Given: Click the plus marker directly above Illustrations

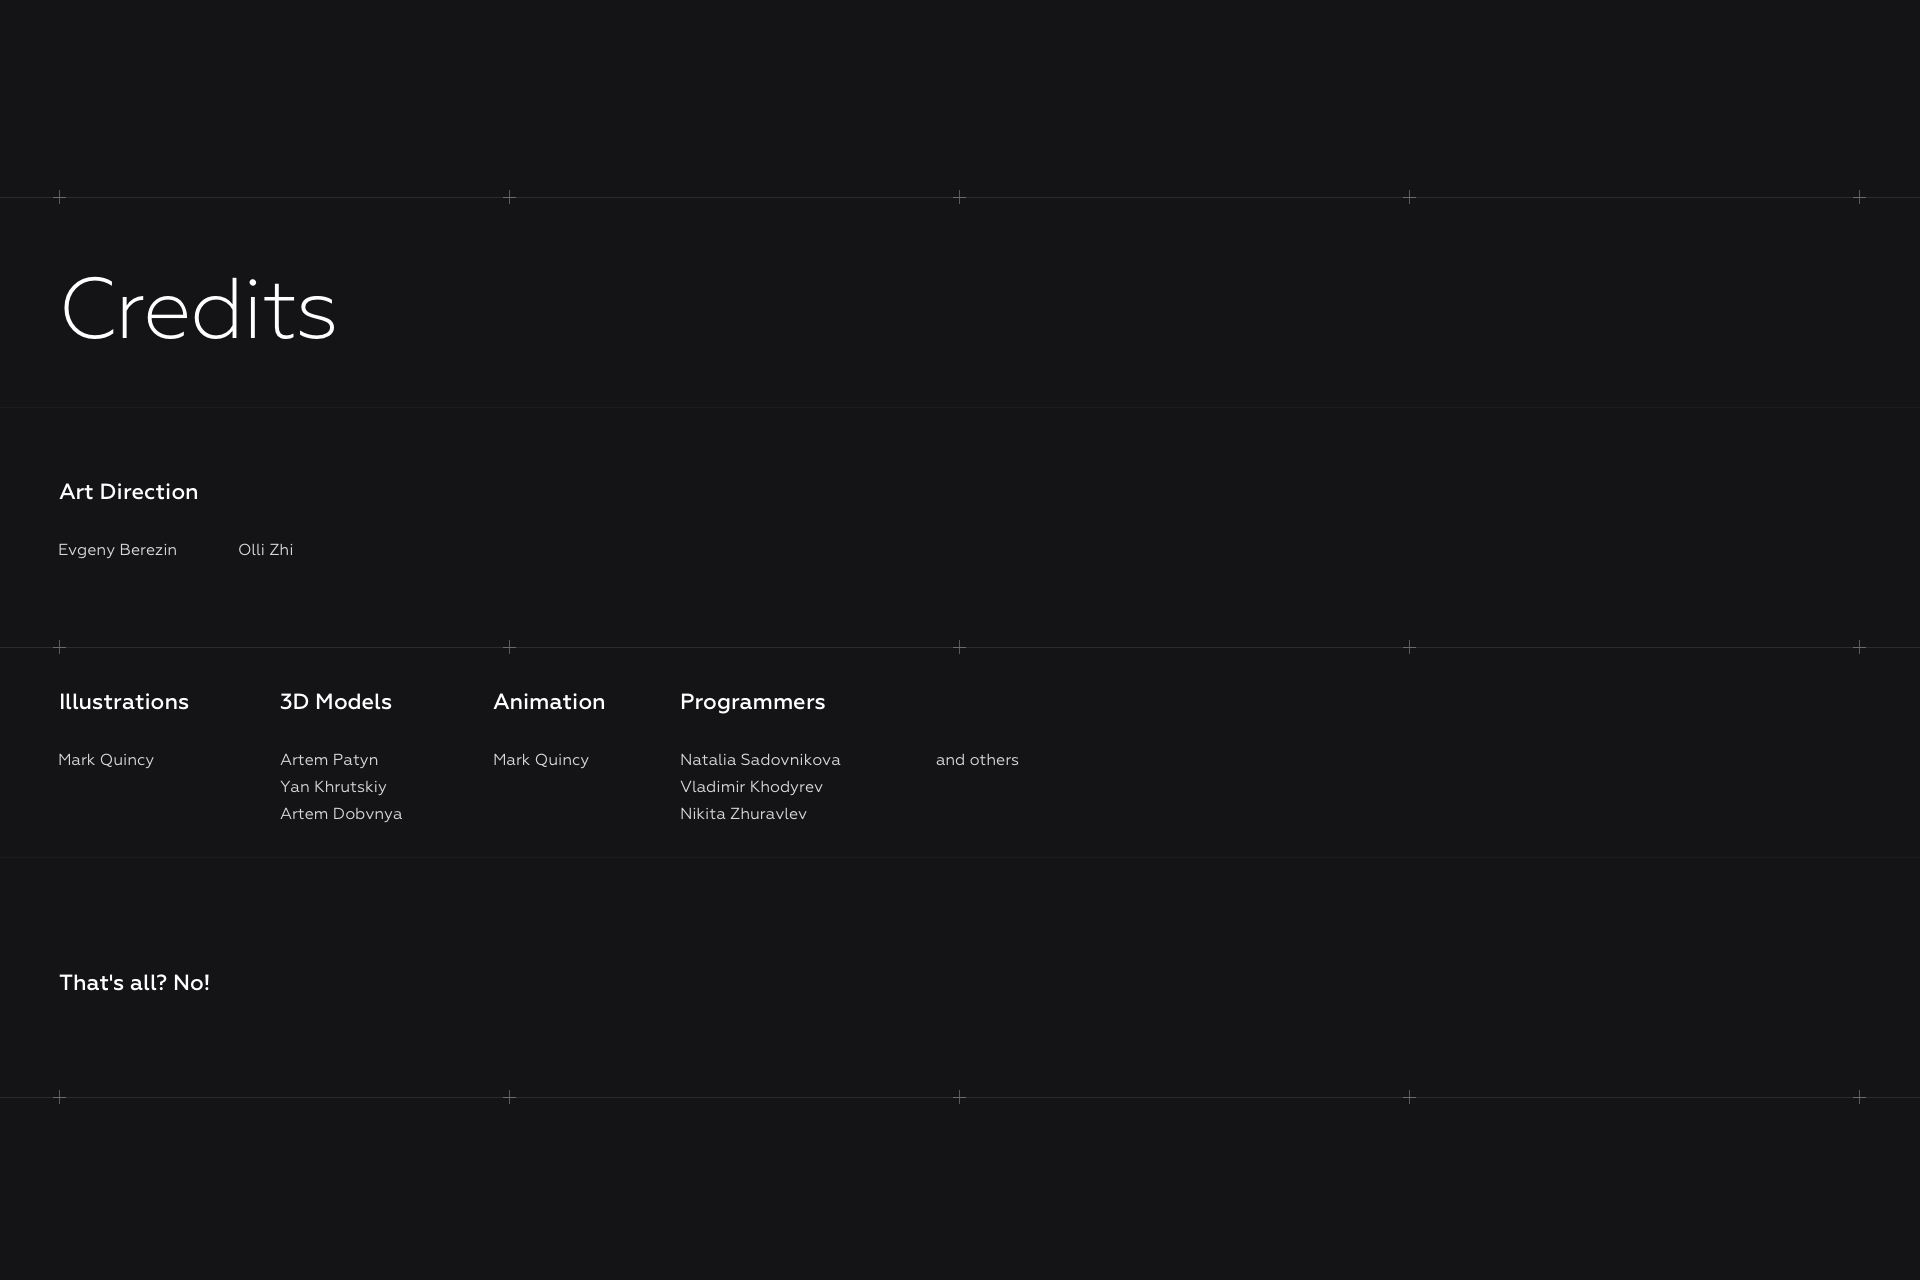Looking at the screenshot, I should click(x=60, y=647).
